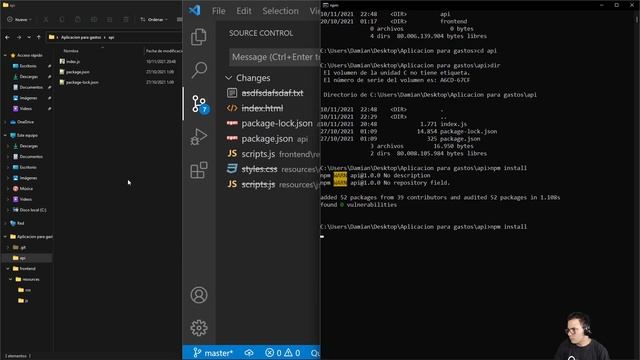The width and height of the screenshot is (640, 360).
Task: Expand the Red tree node arrow
Action: [x=5, y=223]
